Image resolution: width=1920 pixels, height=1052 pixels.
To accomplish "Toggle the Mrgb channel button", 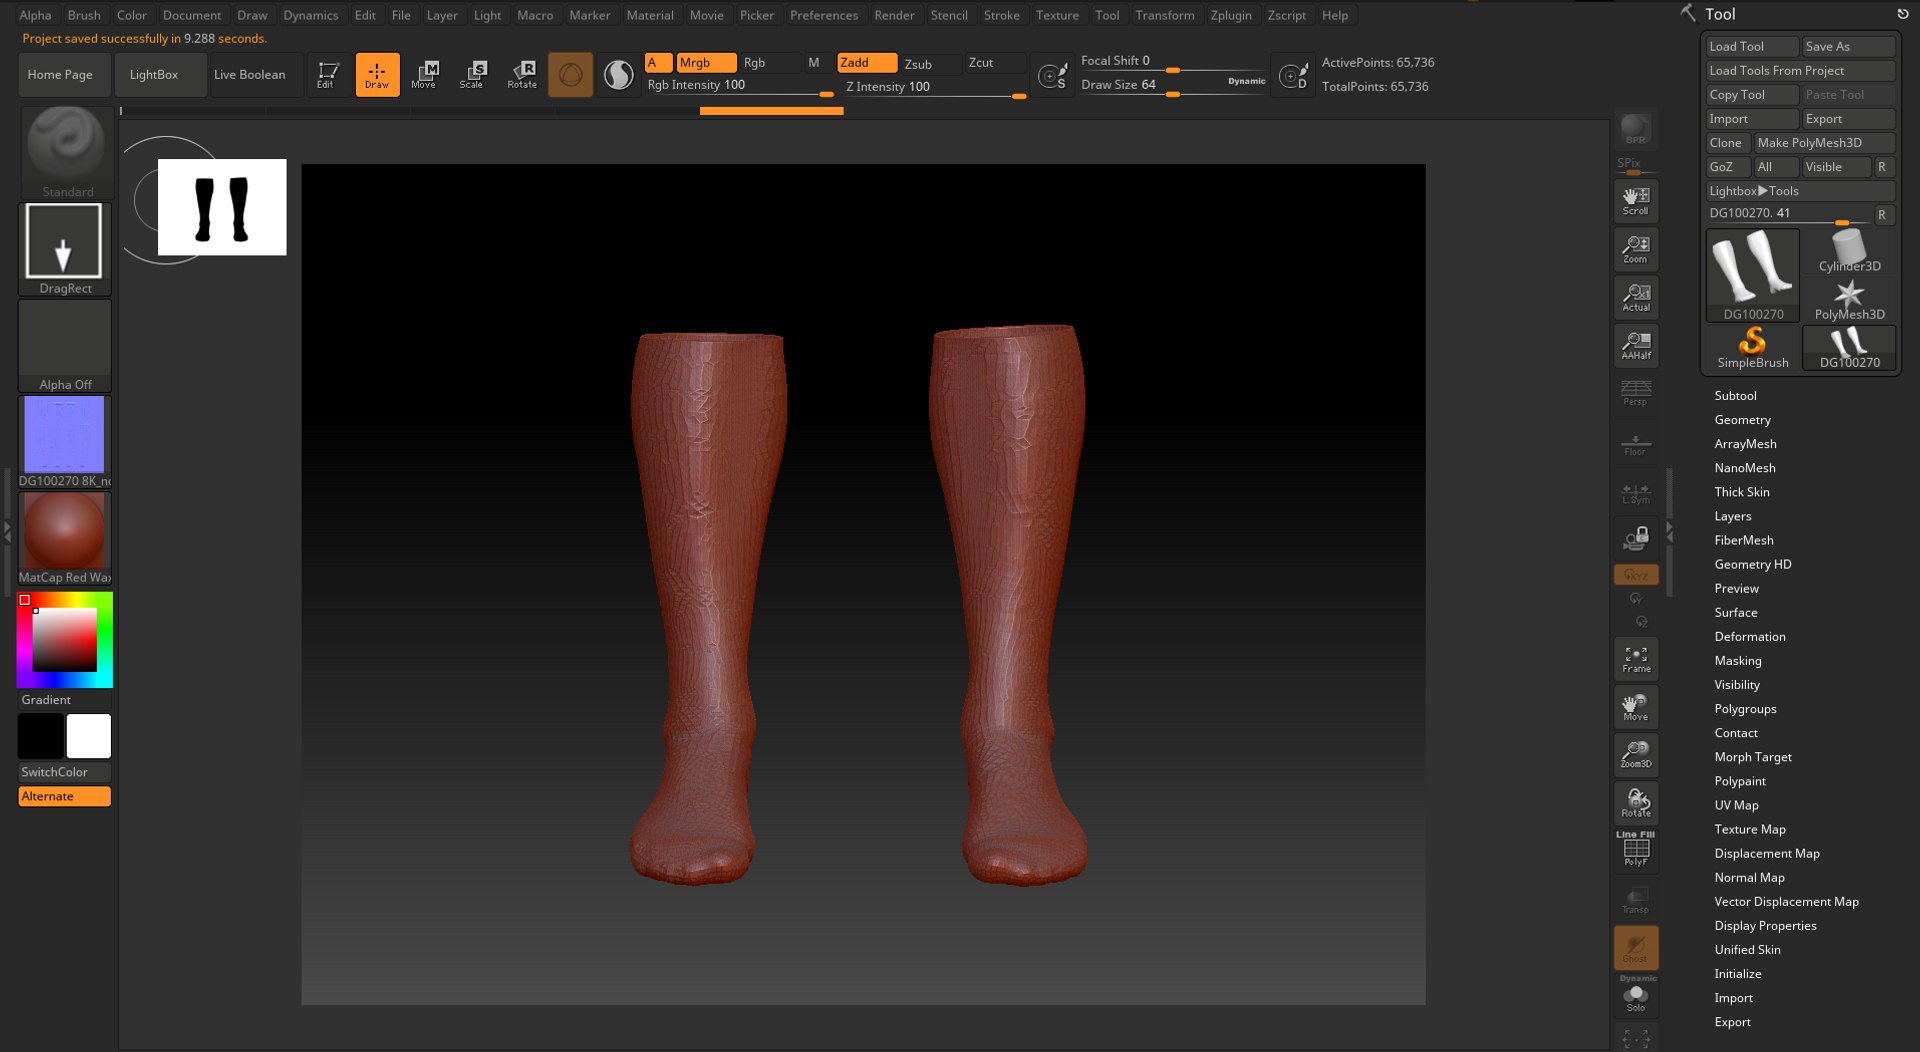I will tap(706, 63).
